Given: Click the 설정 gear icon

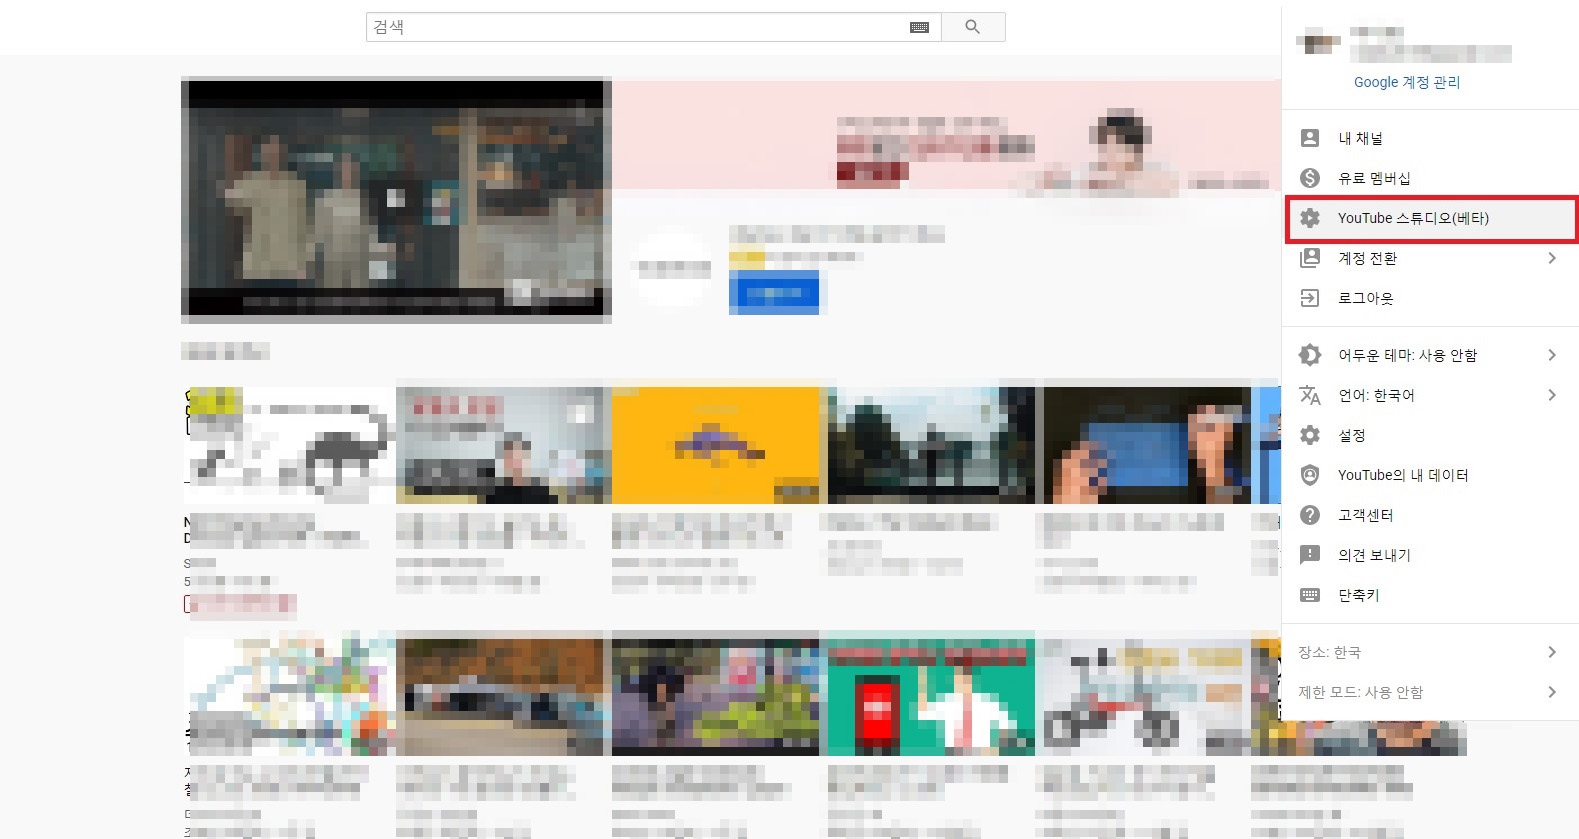Looking at the screenshot, I should [x=1309, y=435].
